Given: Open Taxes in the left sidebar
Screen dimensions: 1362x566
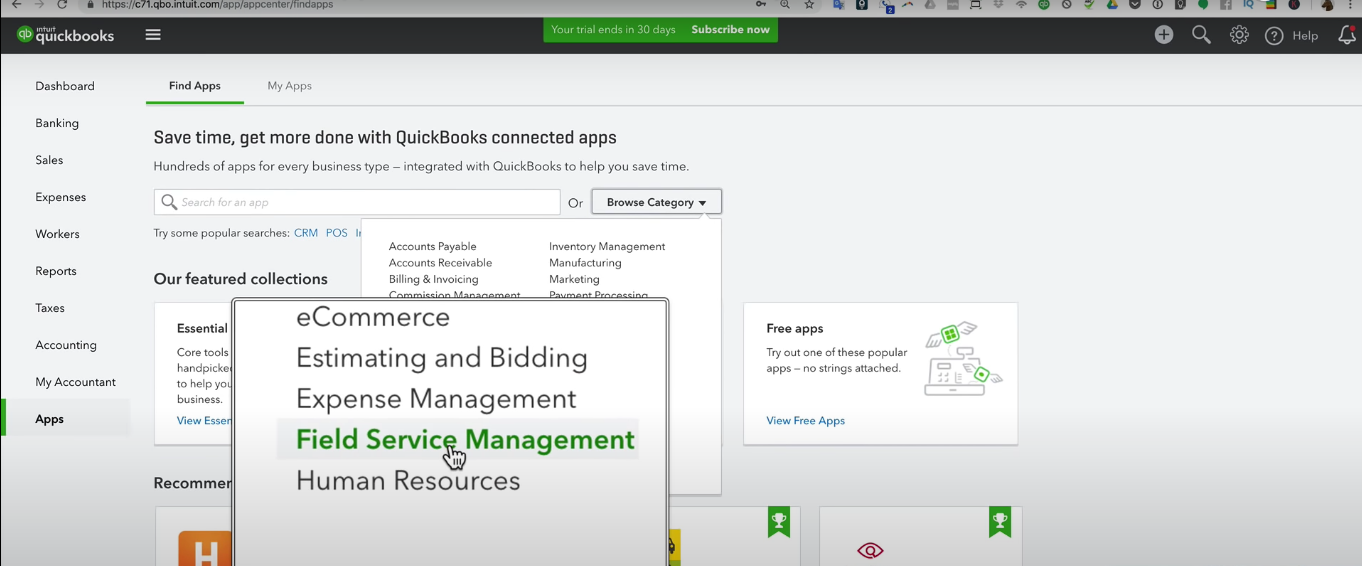Looking at the screenshot, I should tap(50, 308).
